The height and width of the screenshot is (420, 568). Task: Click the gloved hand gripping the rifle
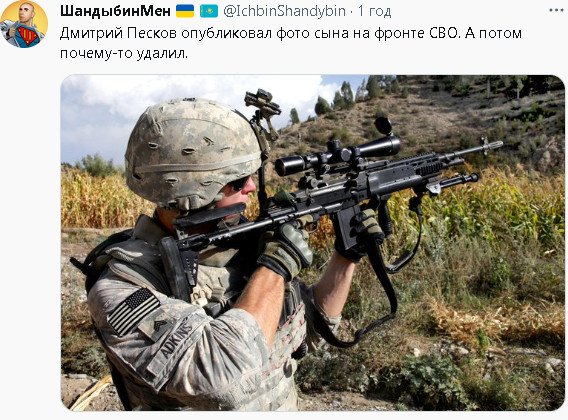pyautogui.click(x=286, y=249)
